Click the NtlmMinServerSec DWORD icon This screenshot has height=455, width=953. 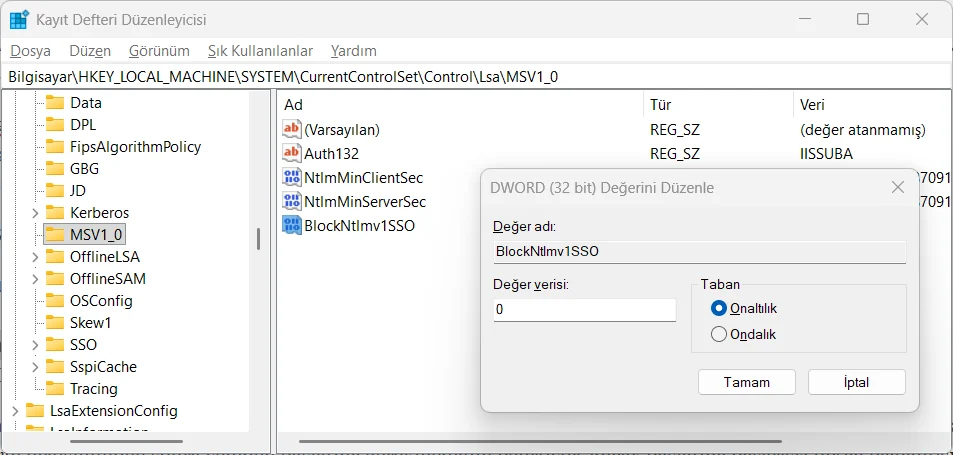[292, 201]
